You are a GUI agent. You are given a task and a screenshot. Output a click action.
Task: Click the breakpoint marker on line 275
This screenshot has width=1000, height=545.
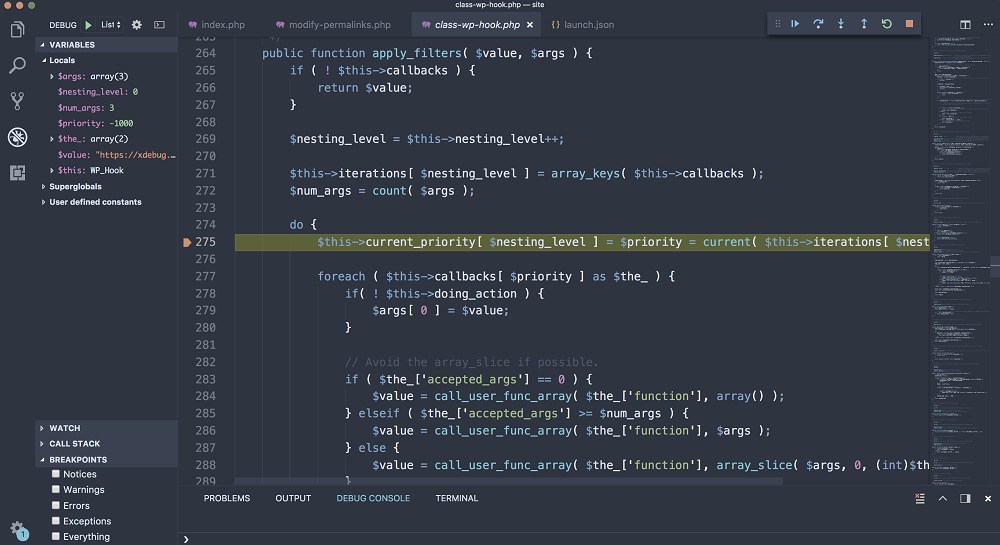[x=187, y=242]
